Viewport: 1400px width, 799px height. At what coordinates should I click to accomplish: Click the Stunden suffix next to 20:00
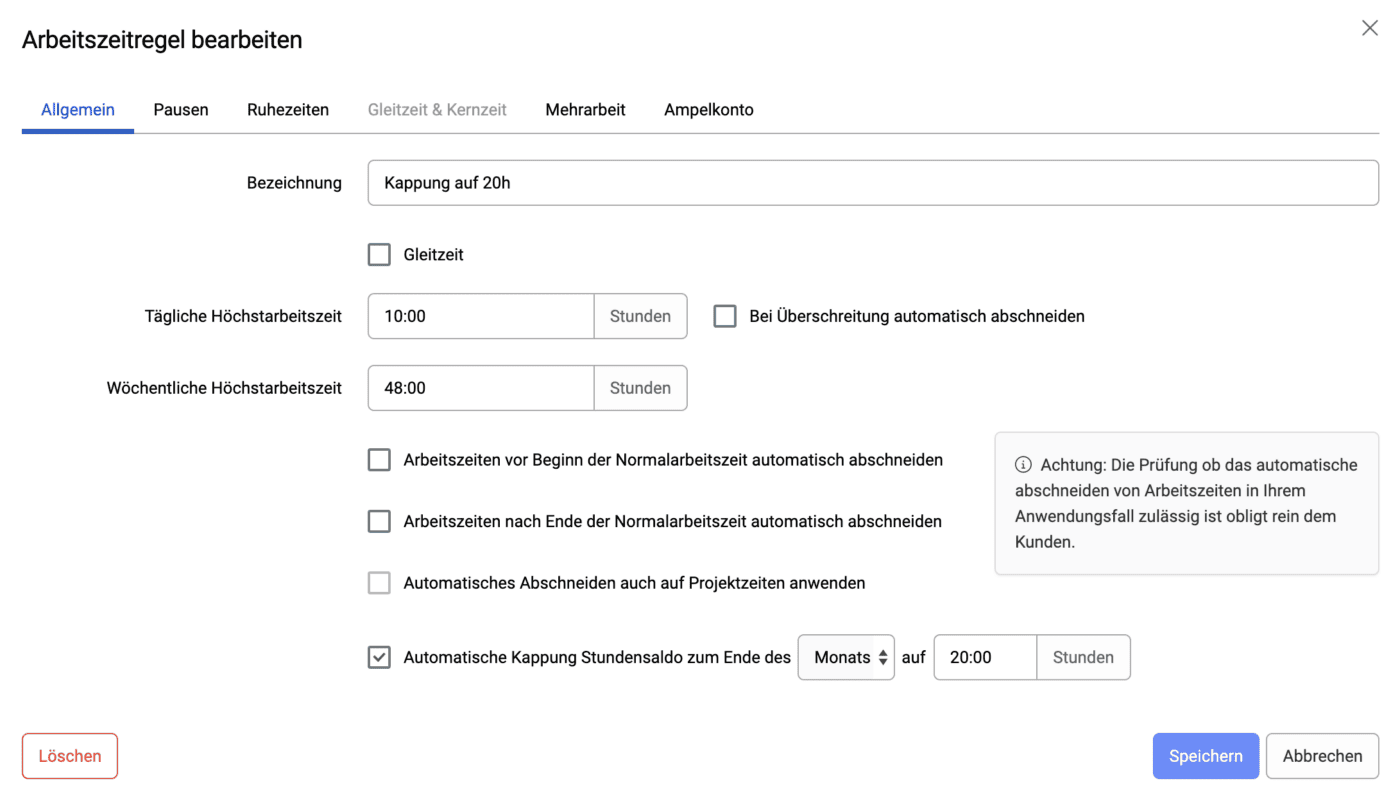pos(1083,657)
